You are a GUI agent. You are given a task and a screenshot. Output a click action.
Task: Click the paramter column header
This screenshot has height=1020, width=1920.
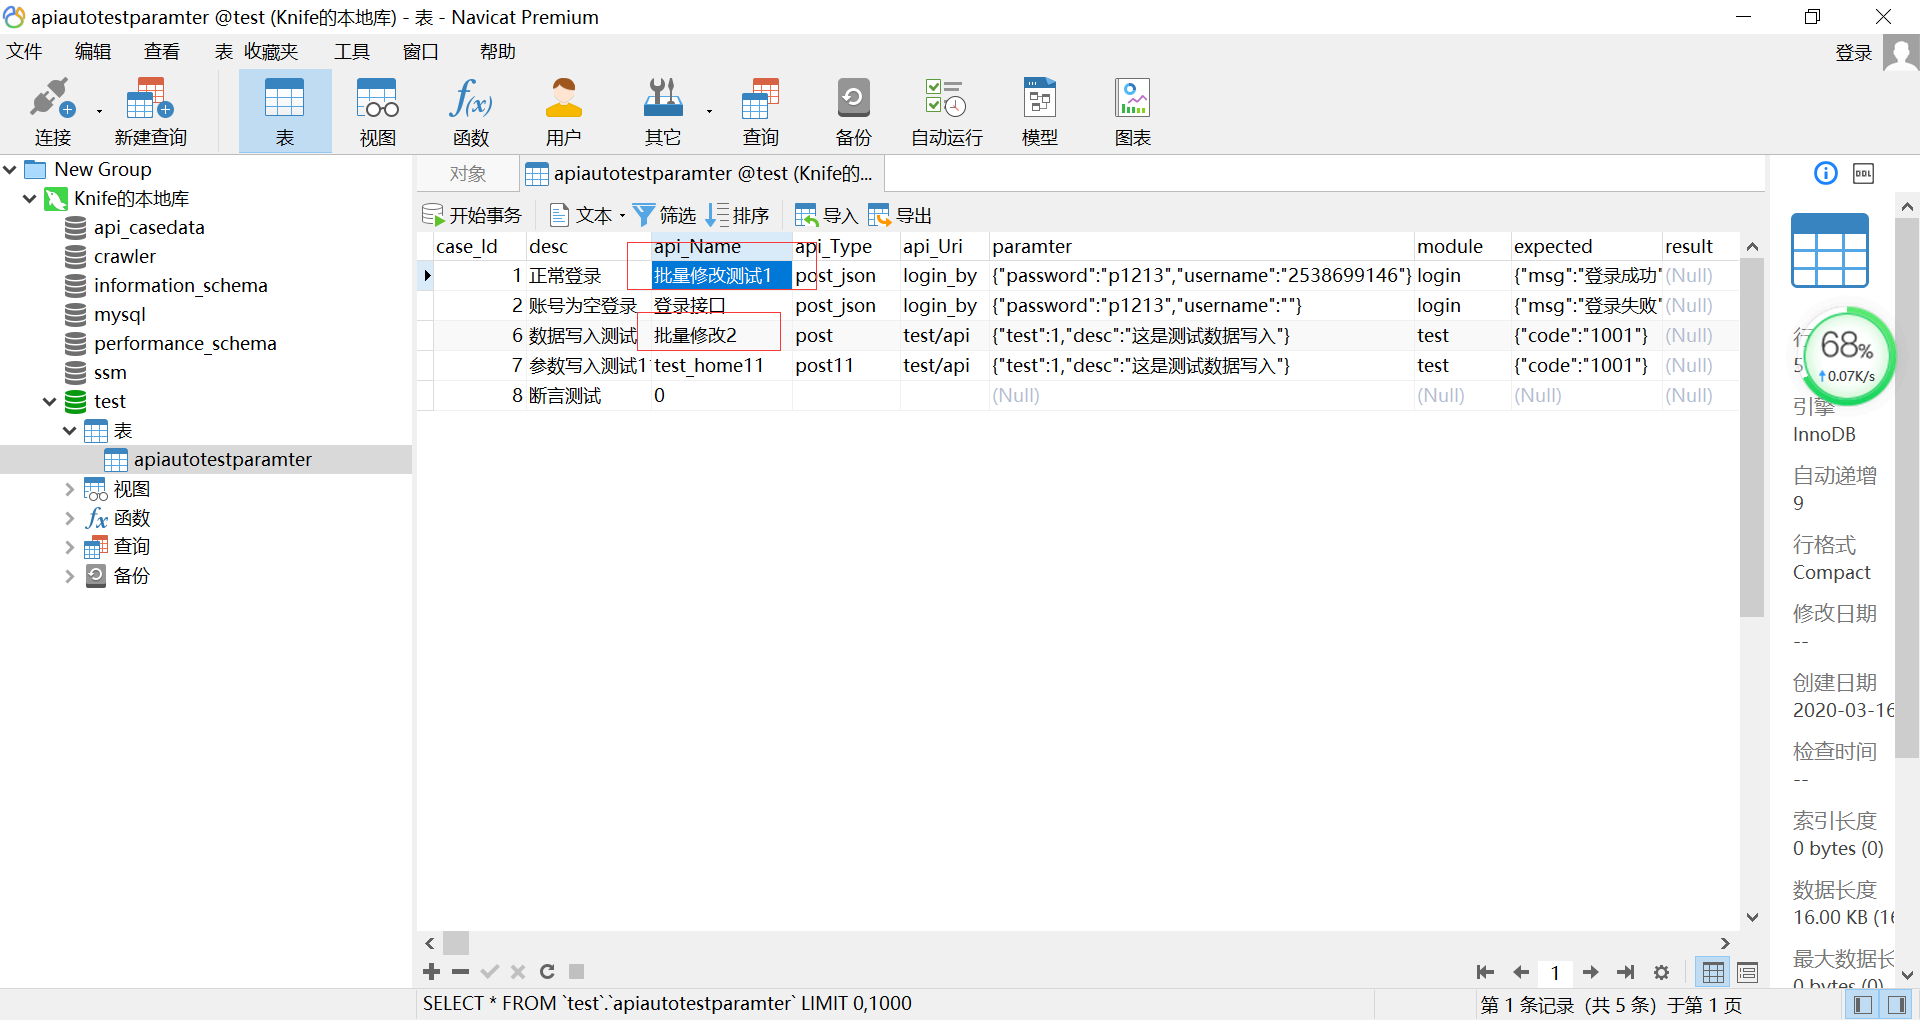pos(1201,246)
